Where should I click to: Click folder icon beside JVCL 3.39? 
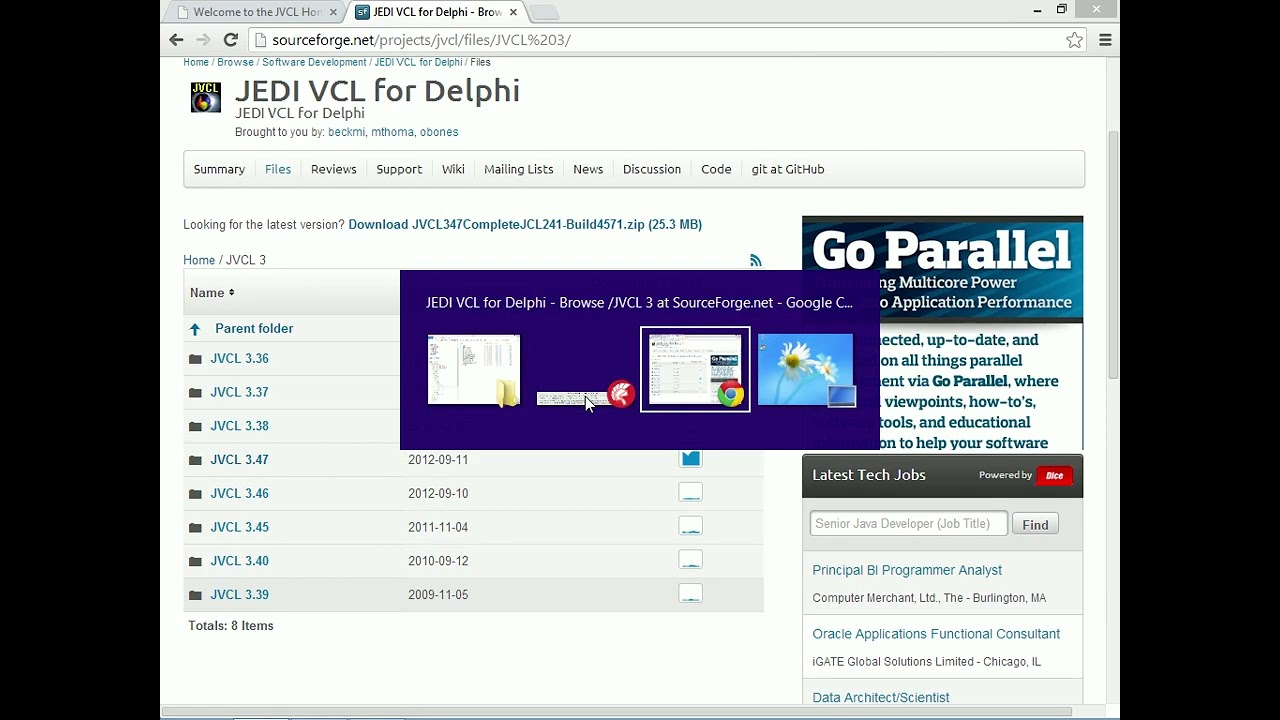click(x=195, y=595)
